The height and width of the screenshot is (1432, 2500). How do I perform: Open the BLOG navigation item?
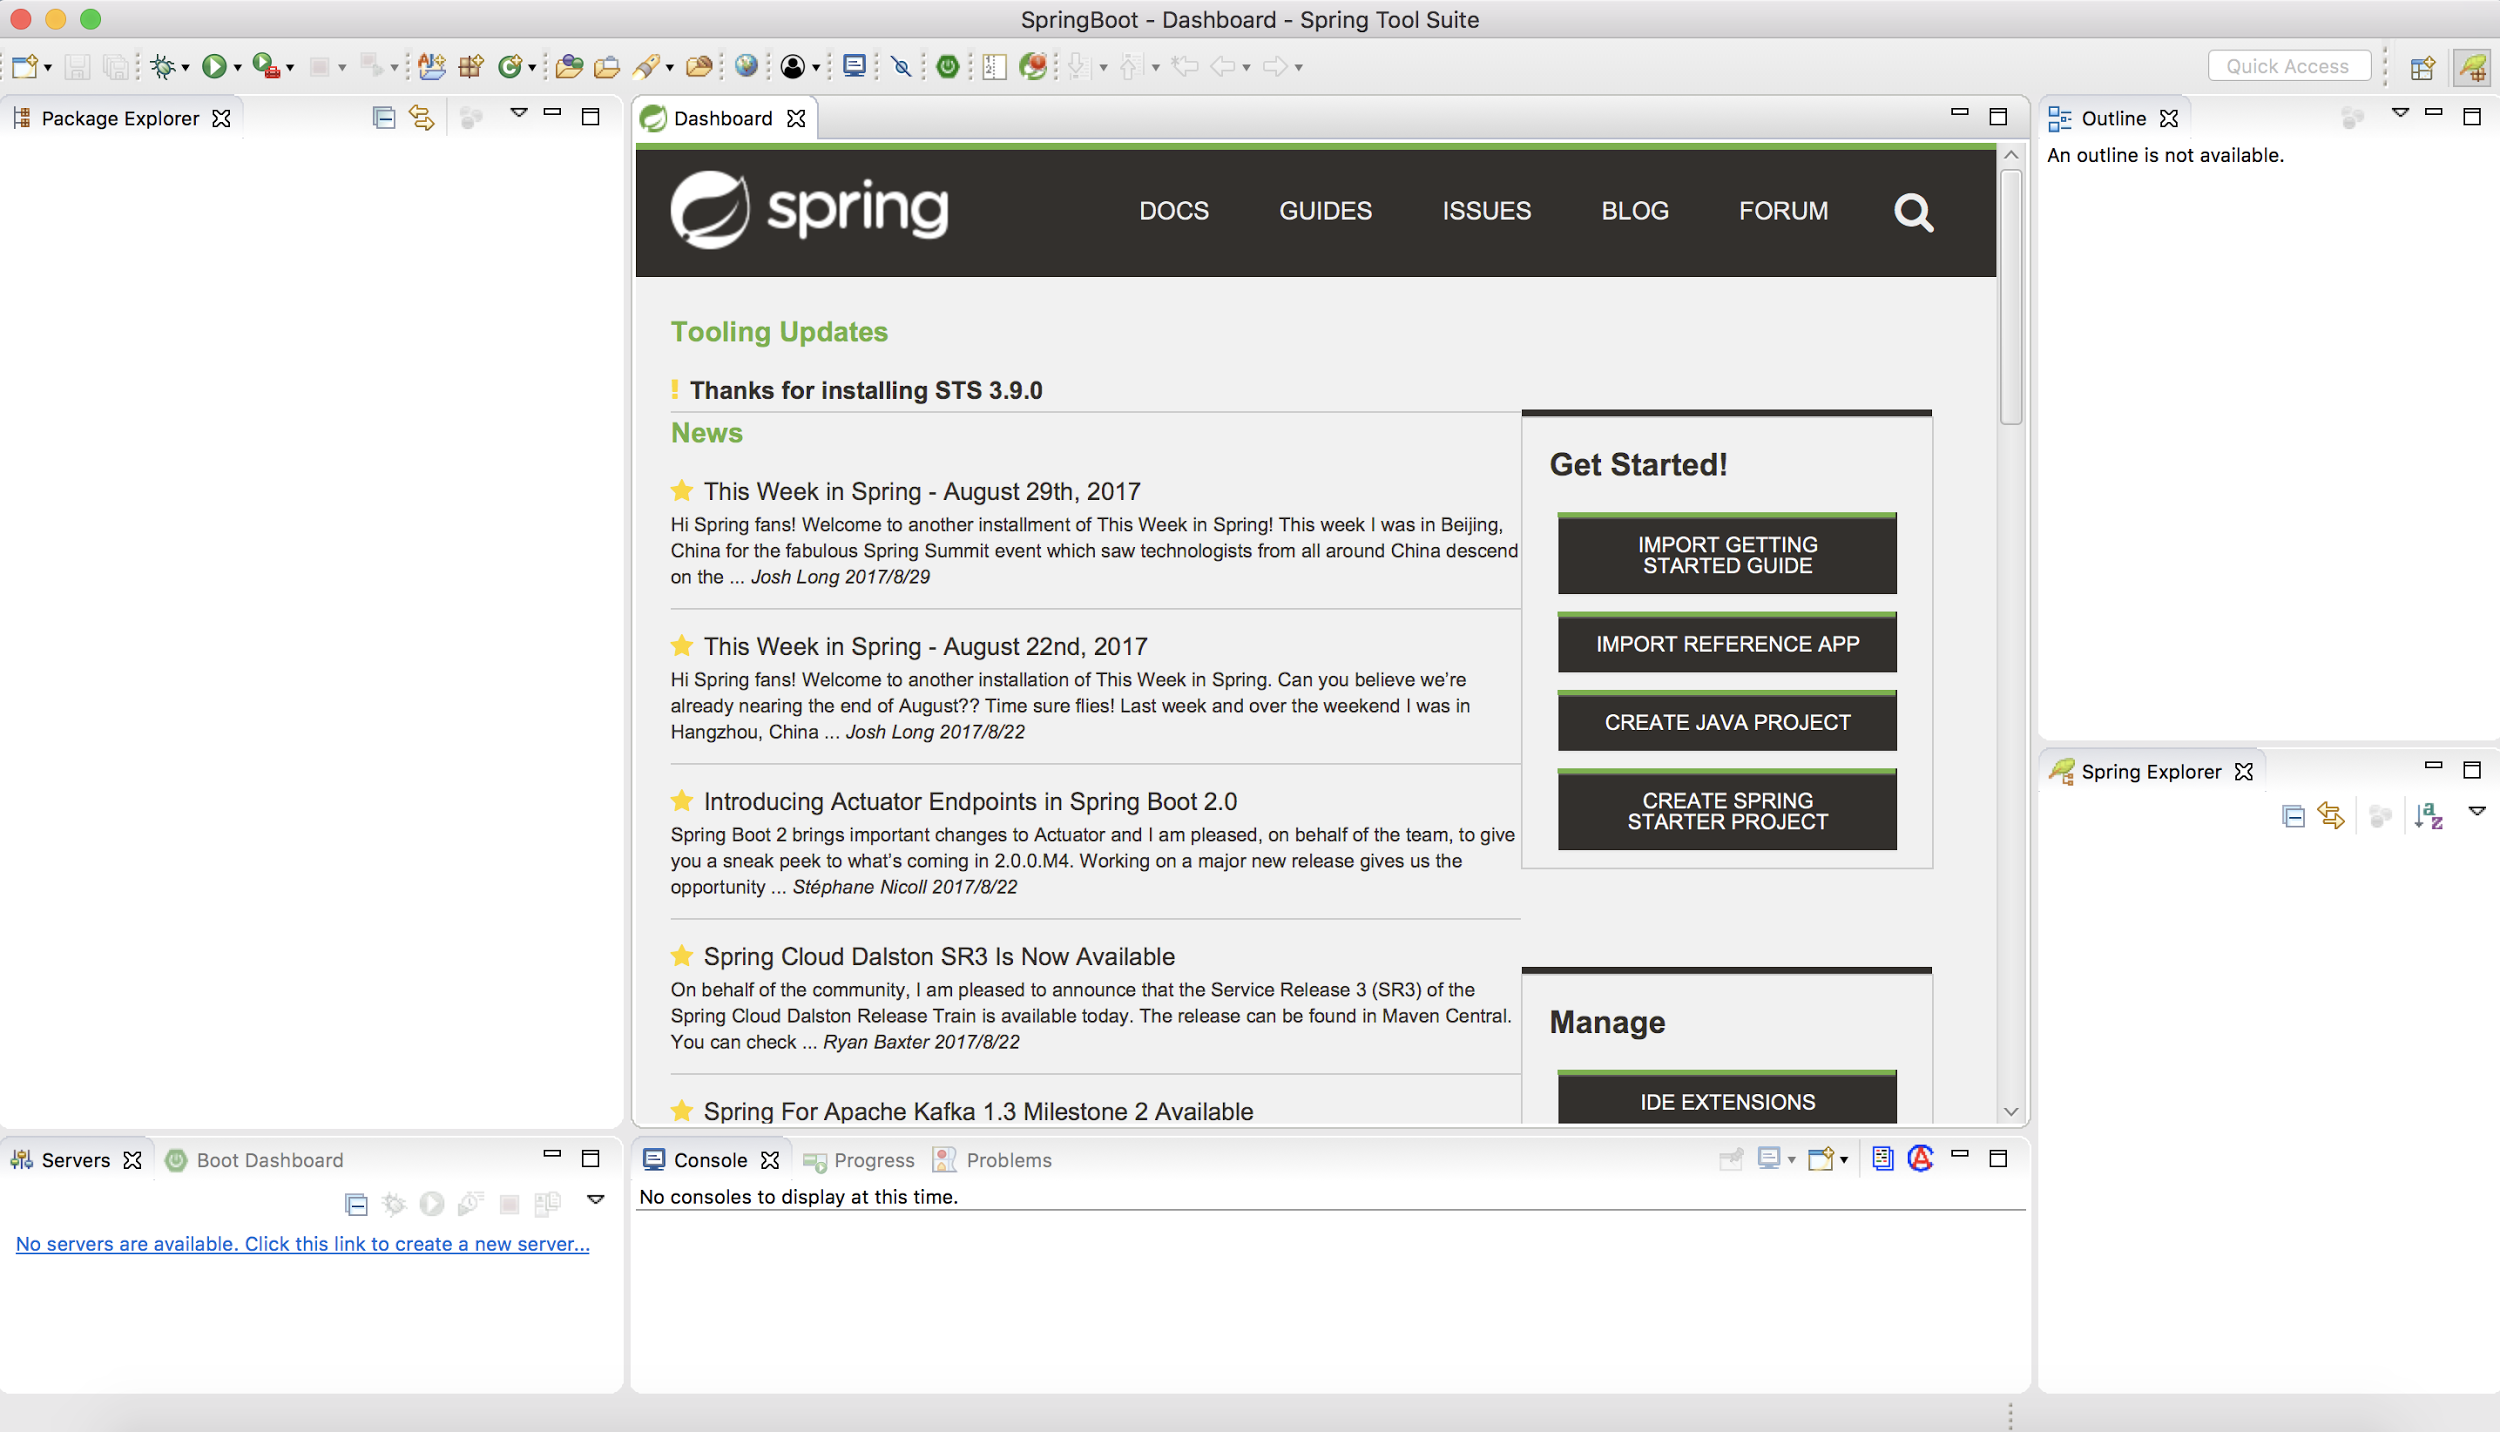[1635, 211]
